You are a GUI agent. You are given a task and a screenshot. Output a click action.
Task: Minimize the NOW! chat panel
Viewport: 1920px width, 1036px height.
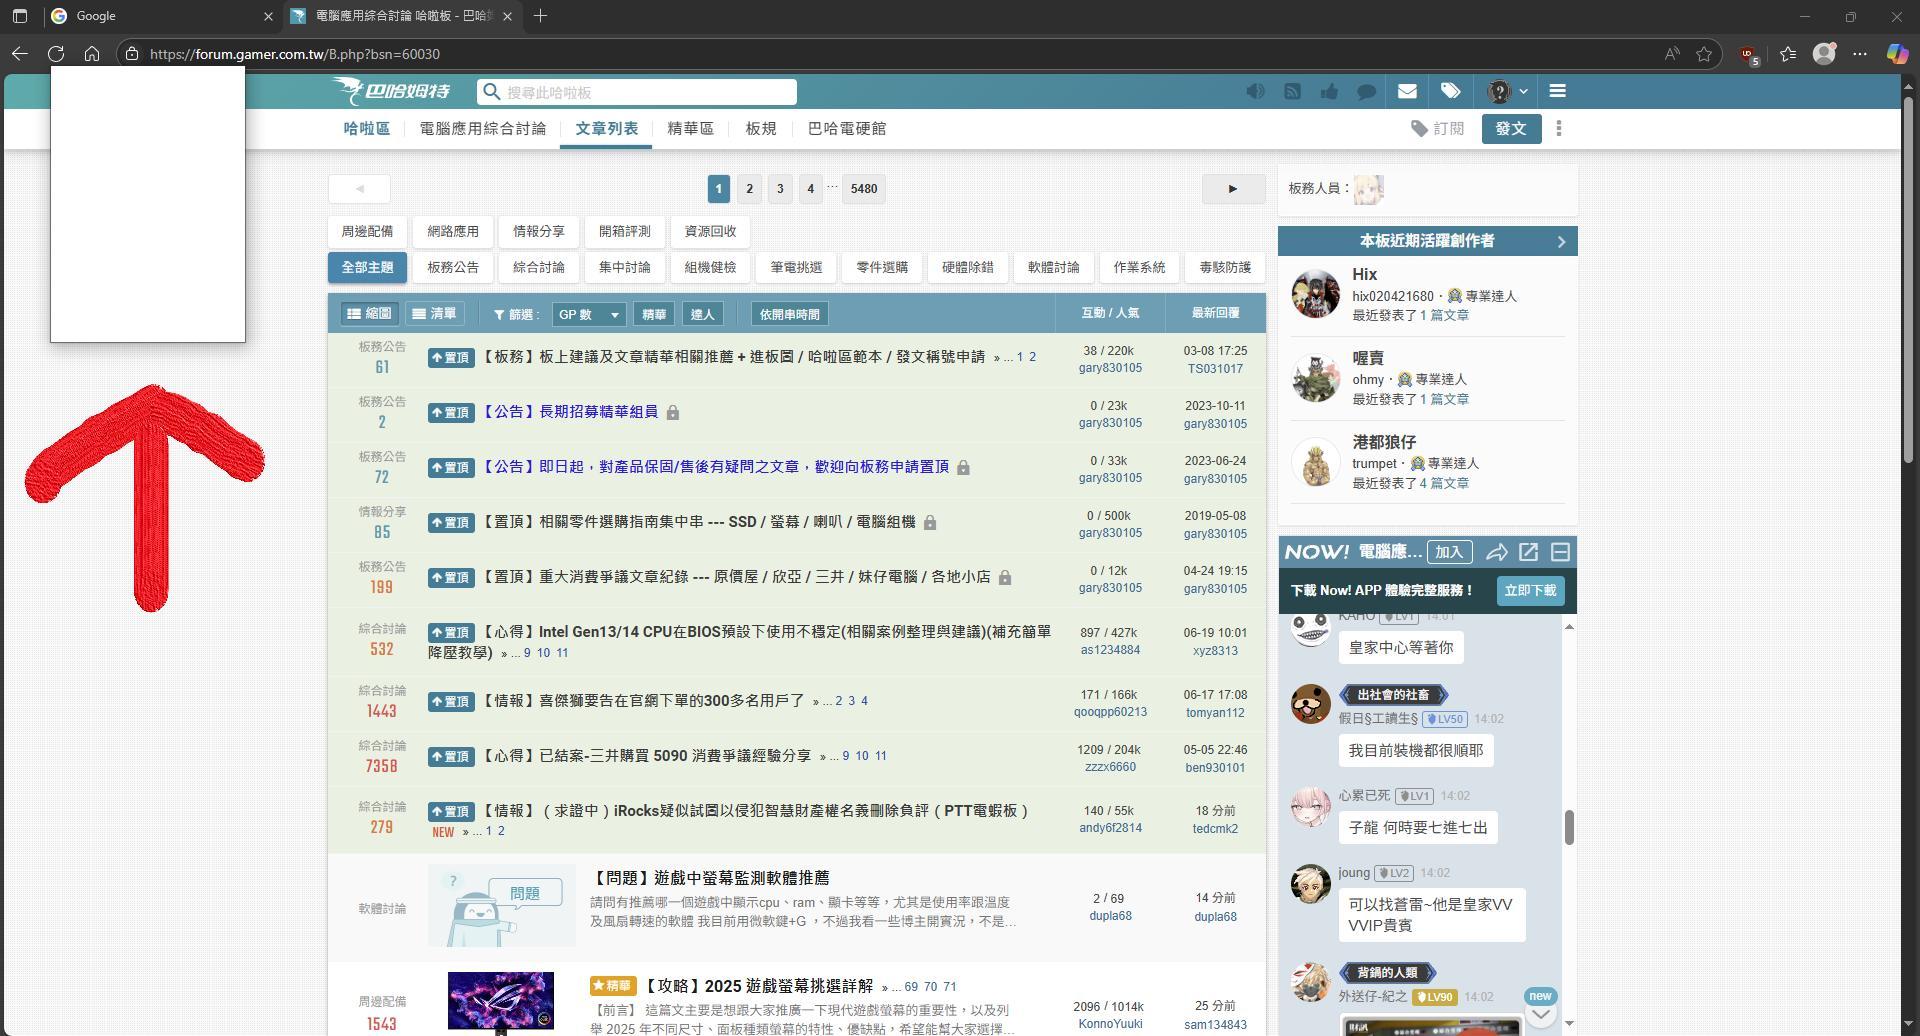pyautogui.click(x=1560, y=552)
